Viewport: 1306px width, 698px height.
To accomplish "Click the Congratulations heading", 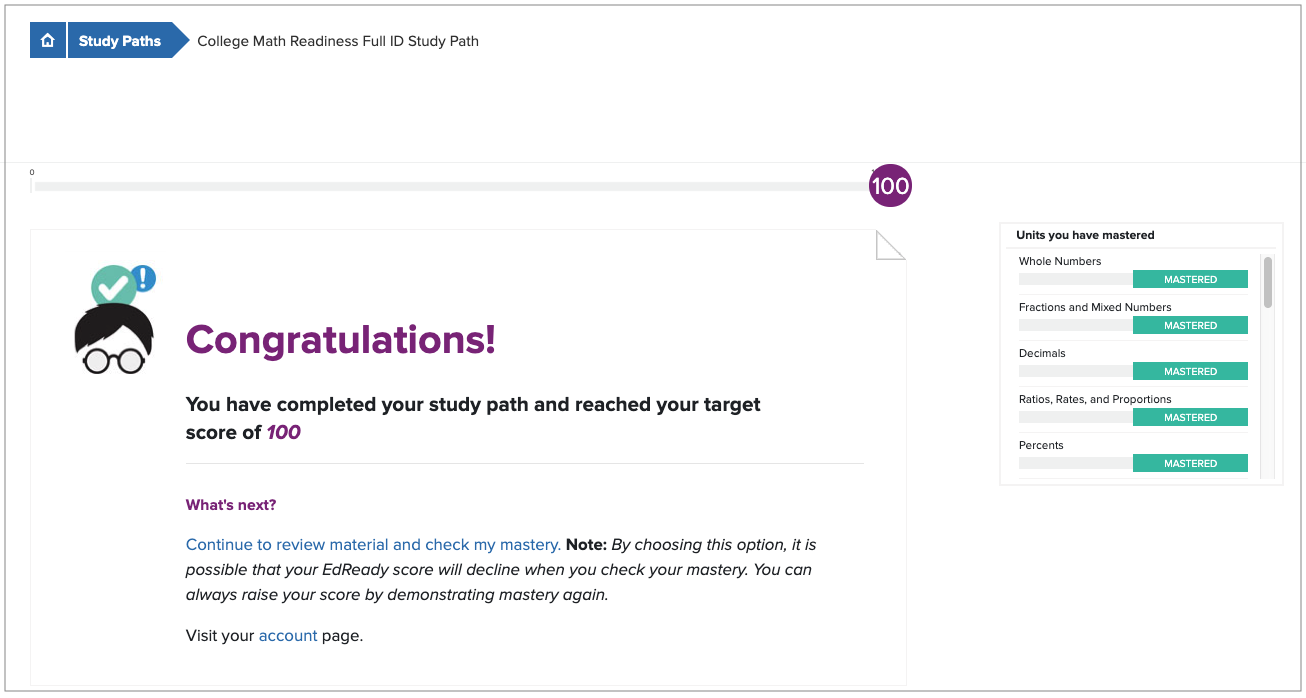I will click(x=341, y=340).
